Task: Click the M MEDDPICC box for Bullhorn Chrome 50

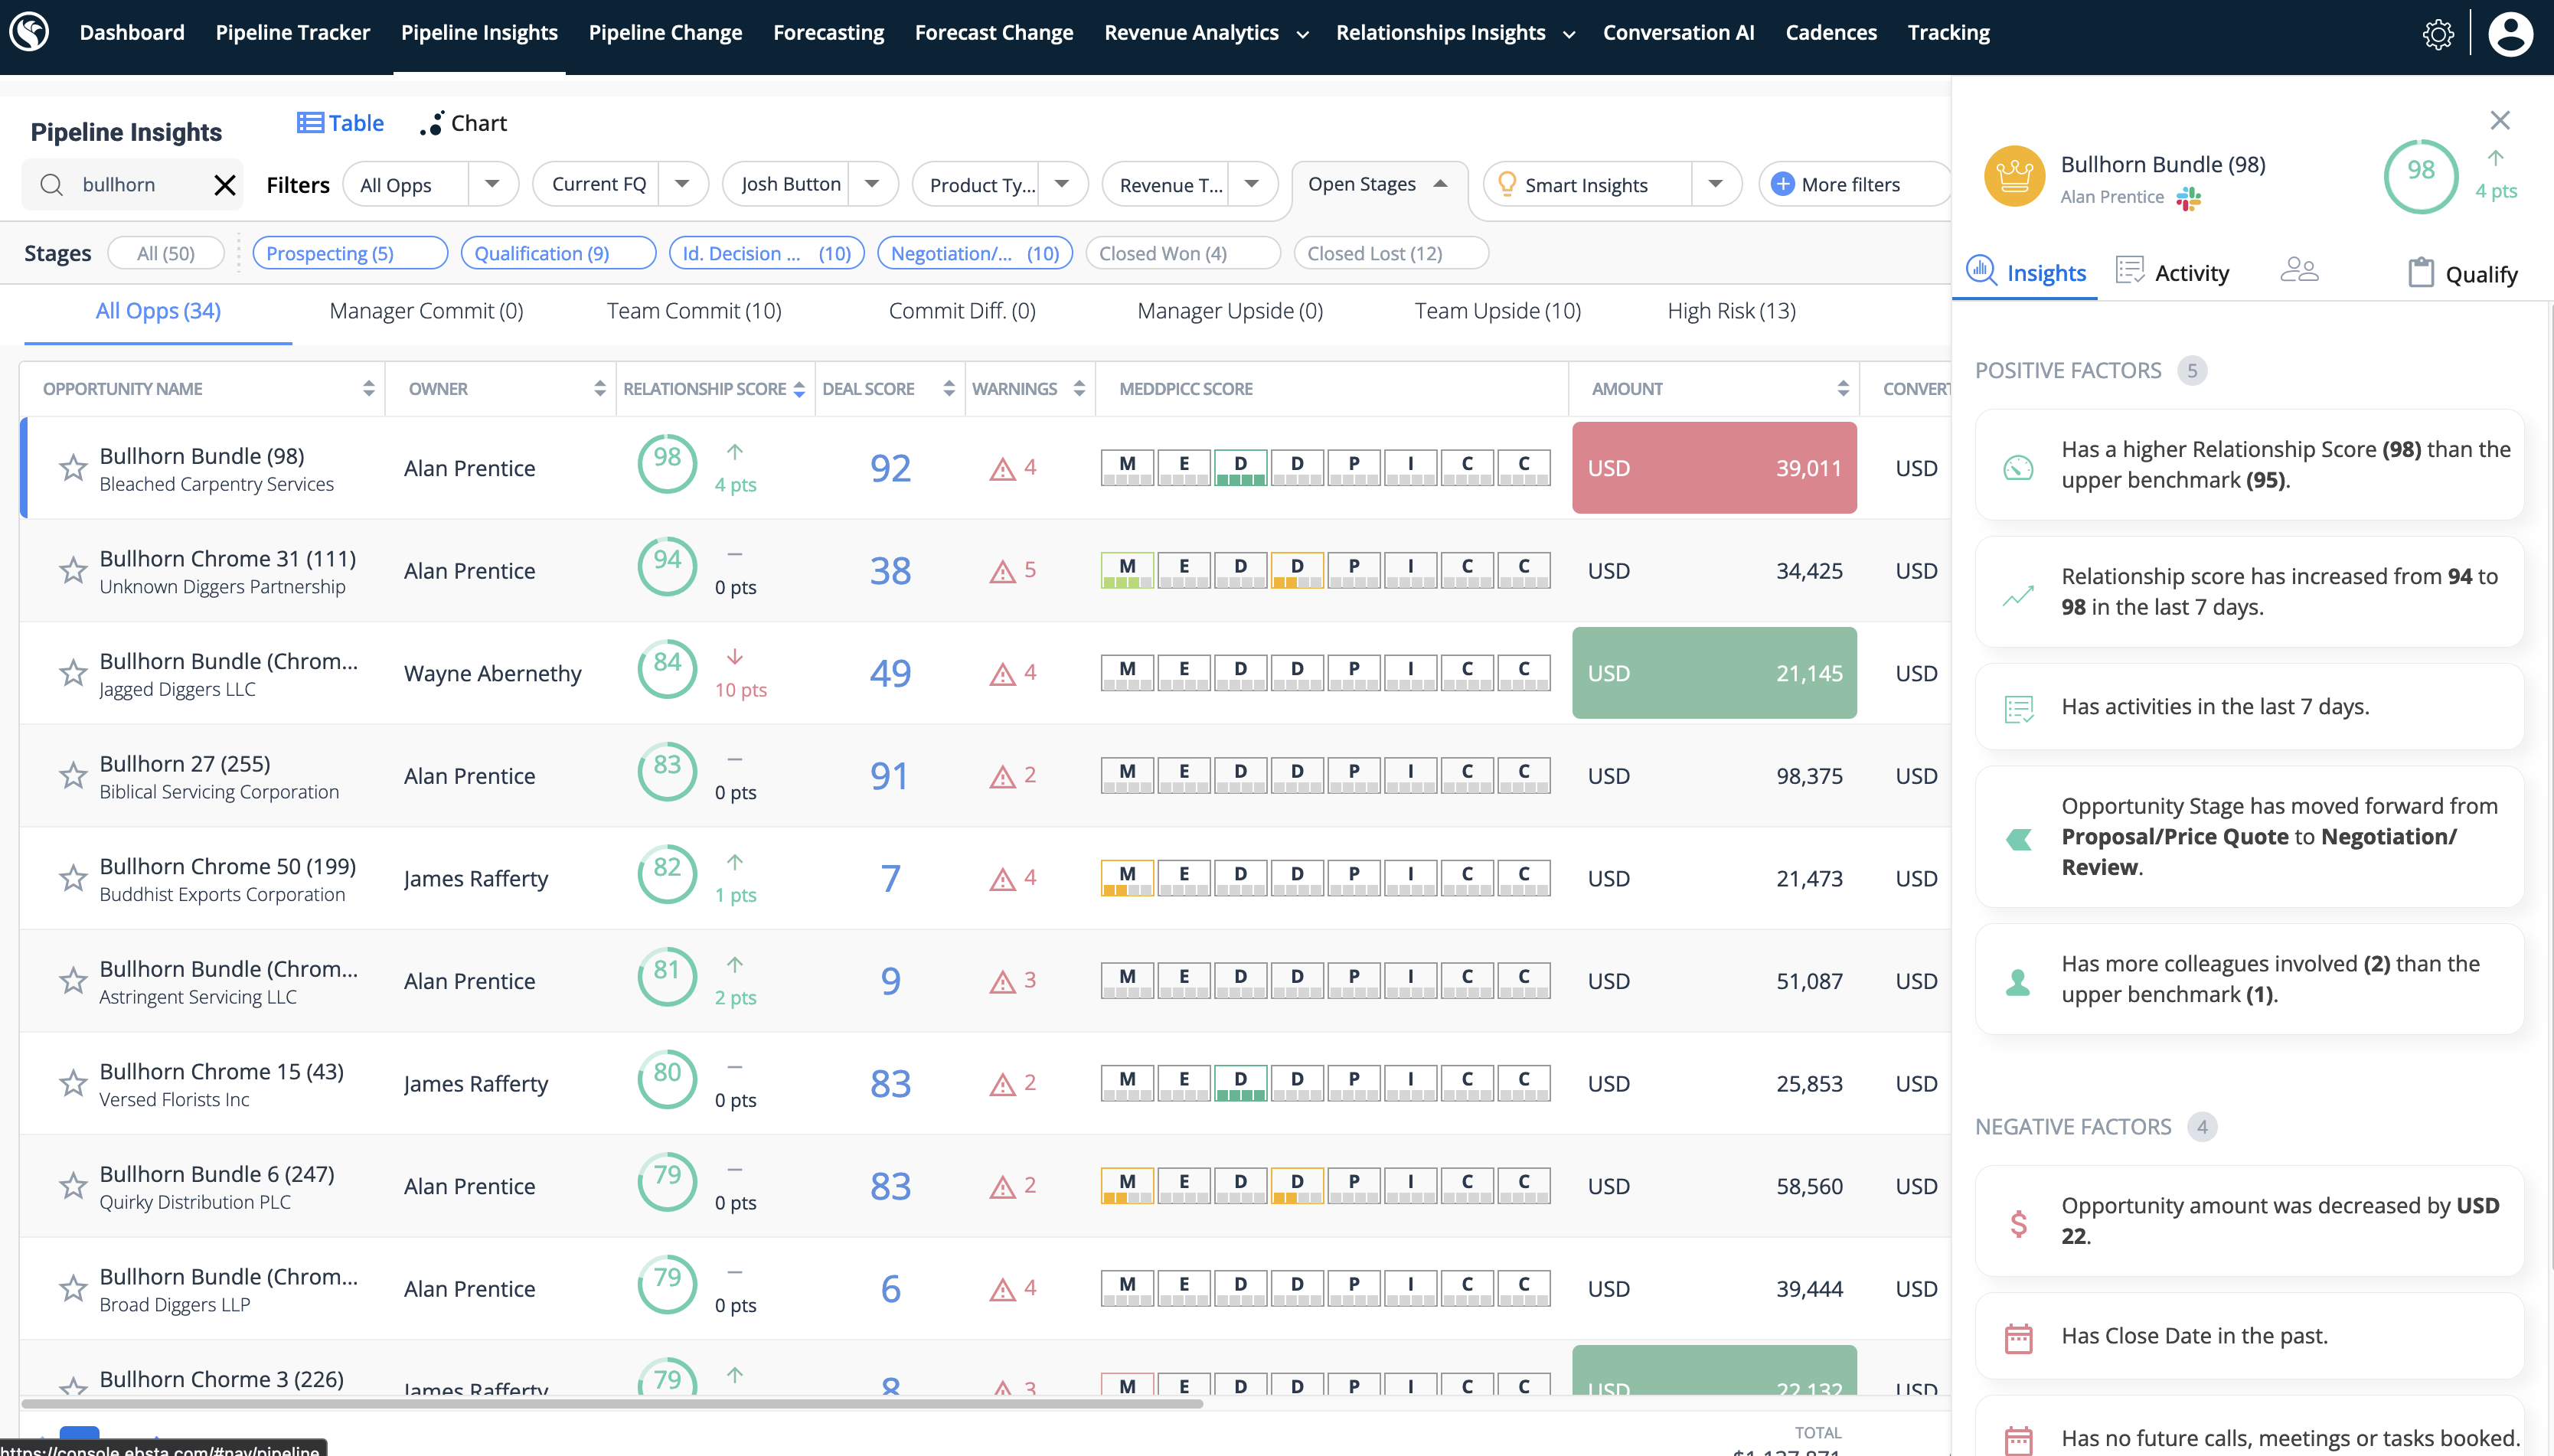Action: 1127,877
